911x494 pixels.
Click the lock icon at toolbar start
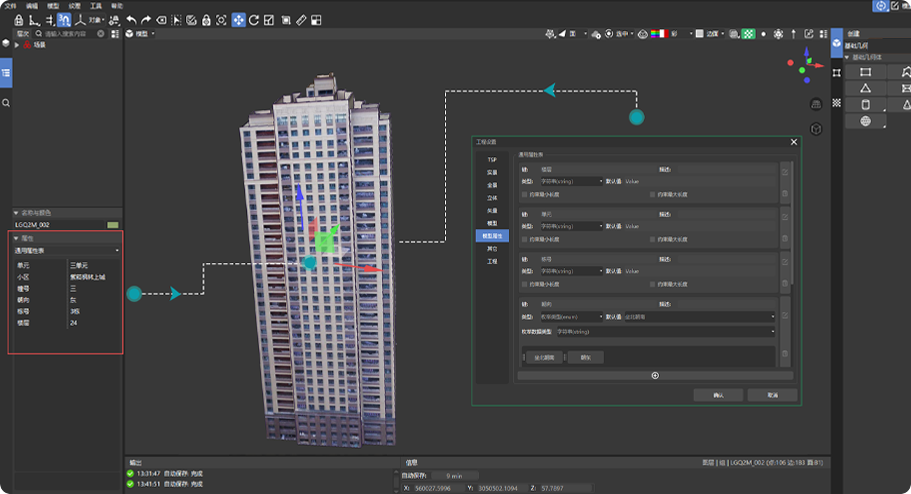pos(19,20)
